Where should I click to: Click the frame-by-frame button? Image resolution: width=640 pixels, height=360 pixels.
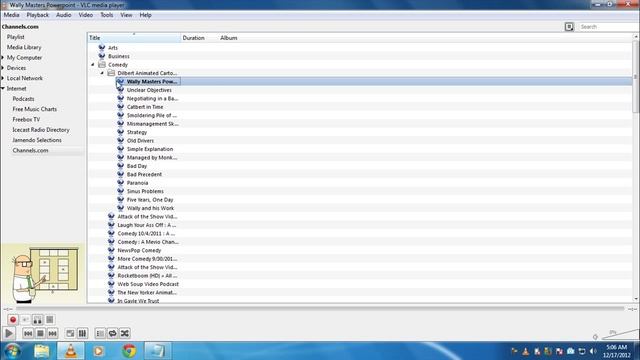coord(50,320)
